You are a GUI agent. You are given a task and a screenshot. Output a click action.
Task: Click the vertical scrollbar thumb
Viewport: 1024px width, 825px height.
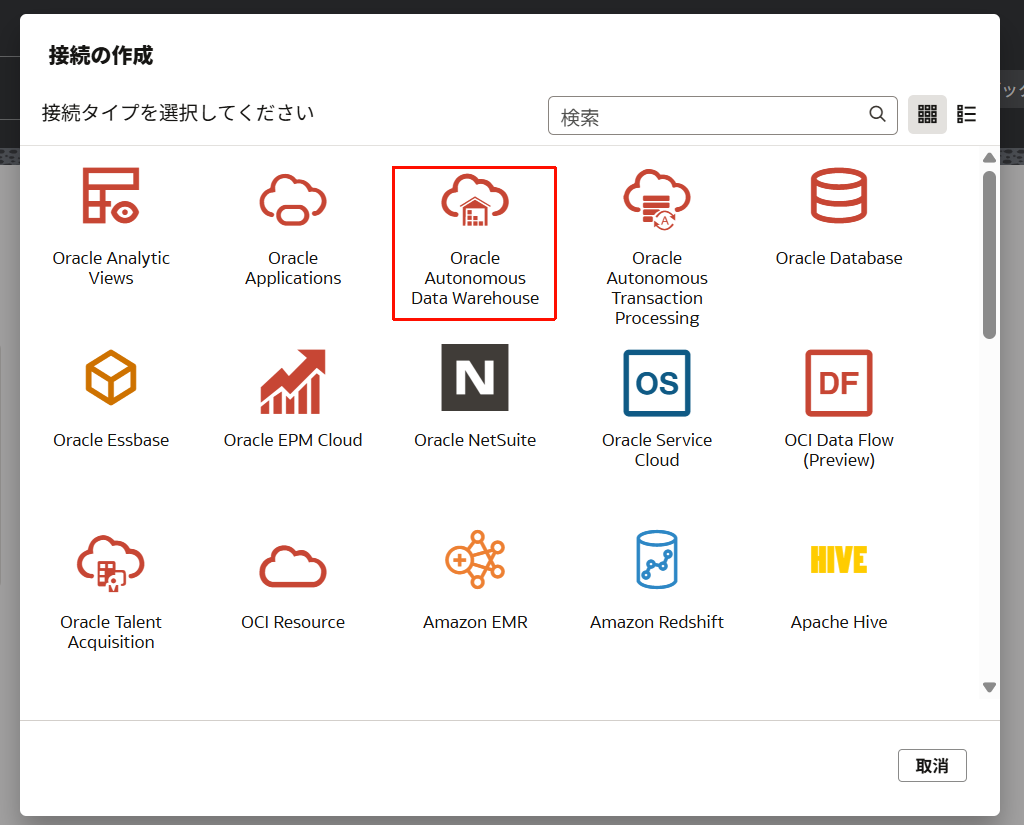coord(989,255)
